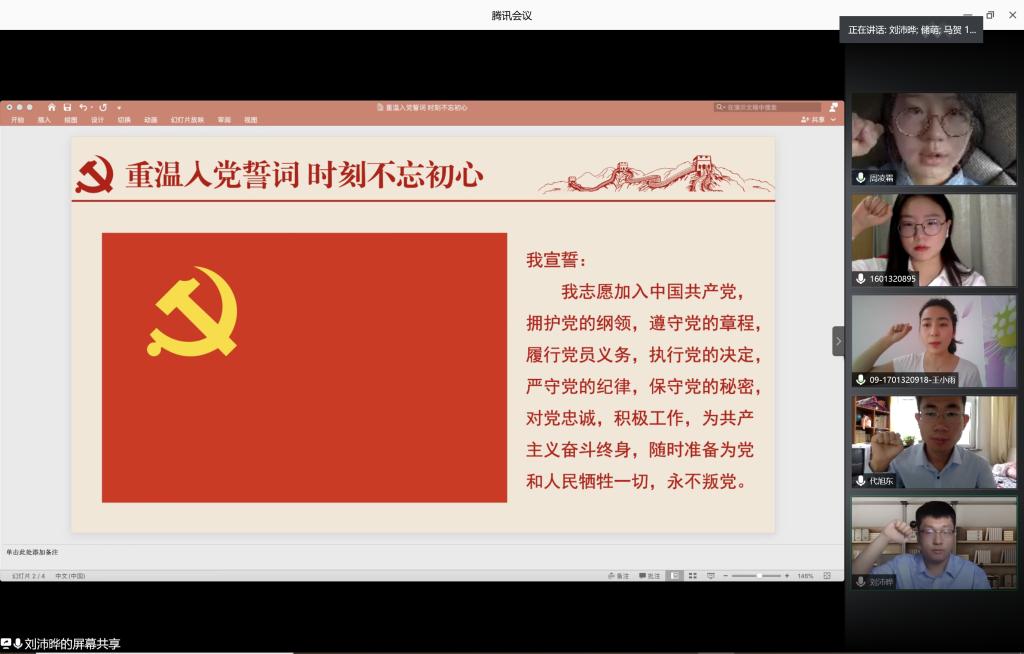
Task: Open the 设计 ribbon tab
Action: point(97,120)
